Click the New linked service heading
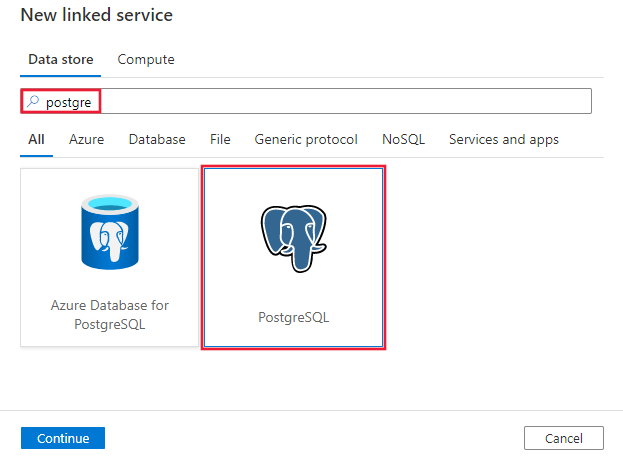 click(96, 16)
